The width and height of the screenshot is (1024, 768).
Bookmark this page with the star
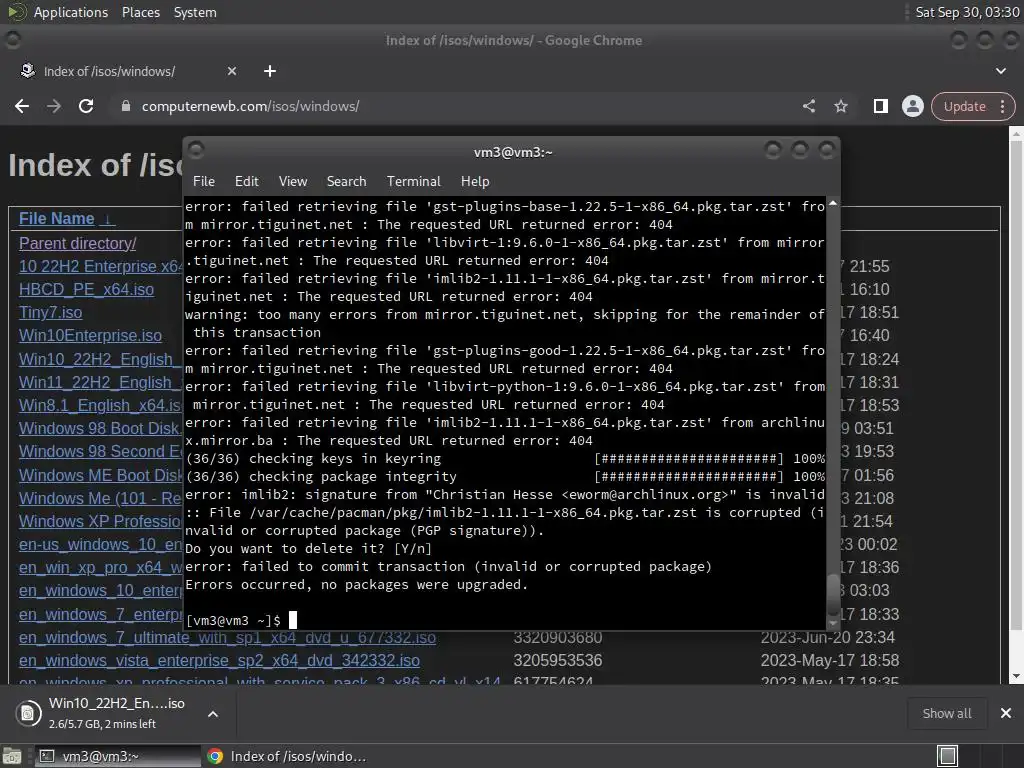click(x=841, y=106)
